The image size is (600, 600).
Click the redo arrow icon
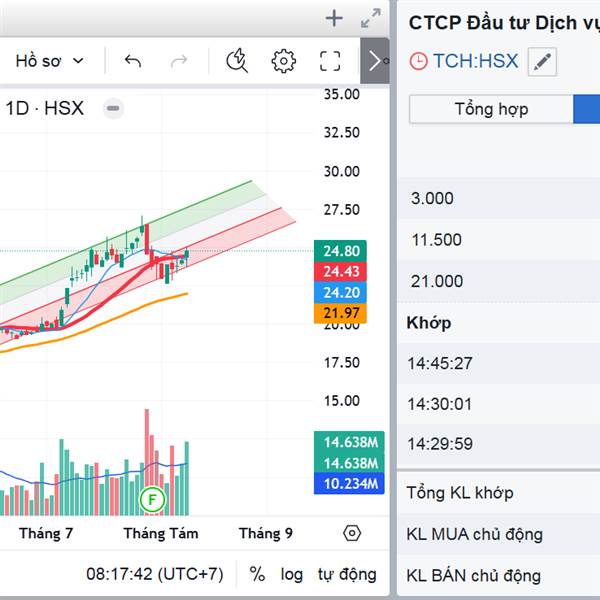coord(179,61)
